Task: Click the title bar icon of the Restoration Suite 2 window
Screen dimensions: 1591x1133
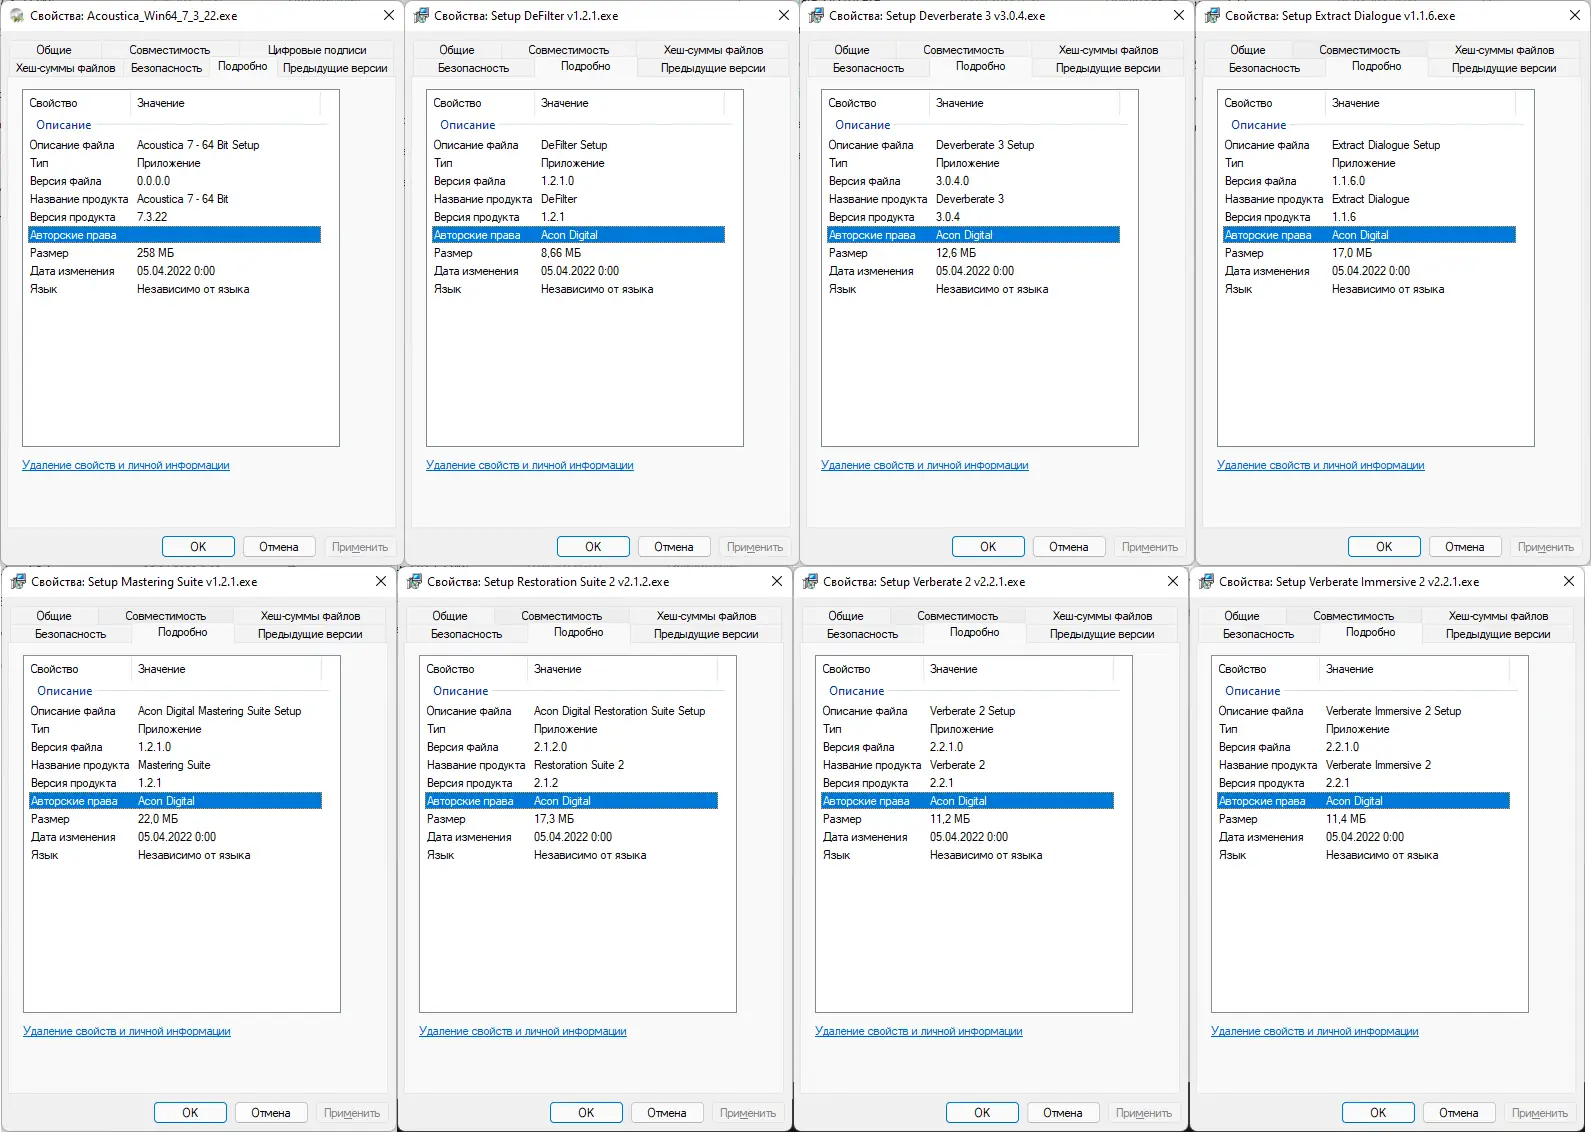Action: coord(414,582)
